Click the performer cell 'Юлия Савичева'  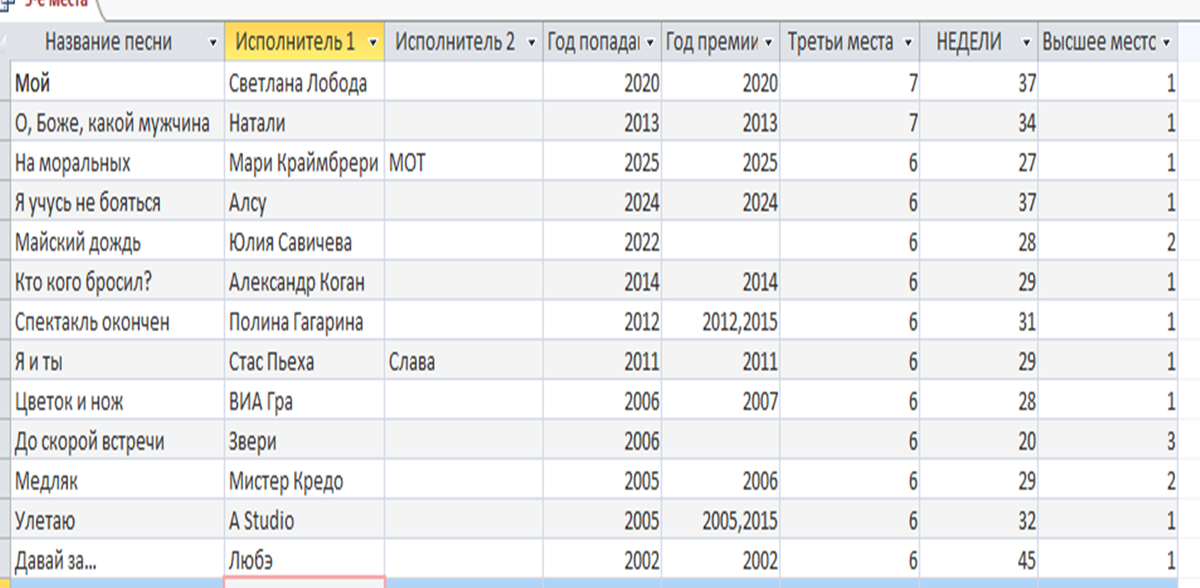(x=305, y=242)
